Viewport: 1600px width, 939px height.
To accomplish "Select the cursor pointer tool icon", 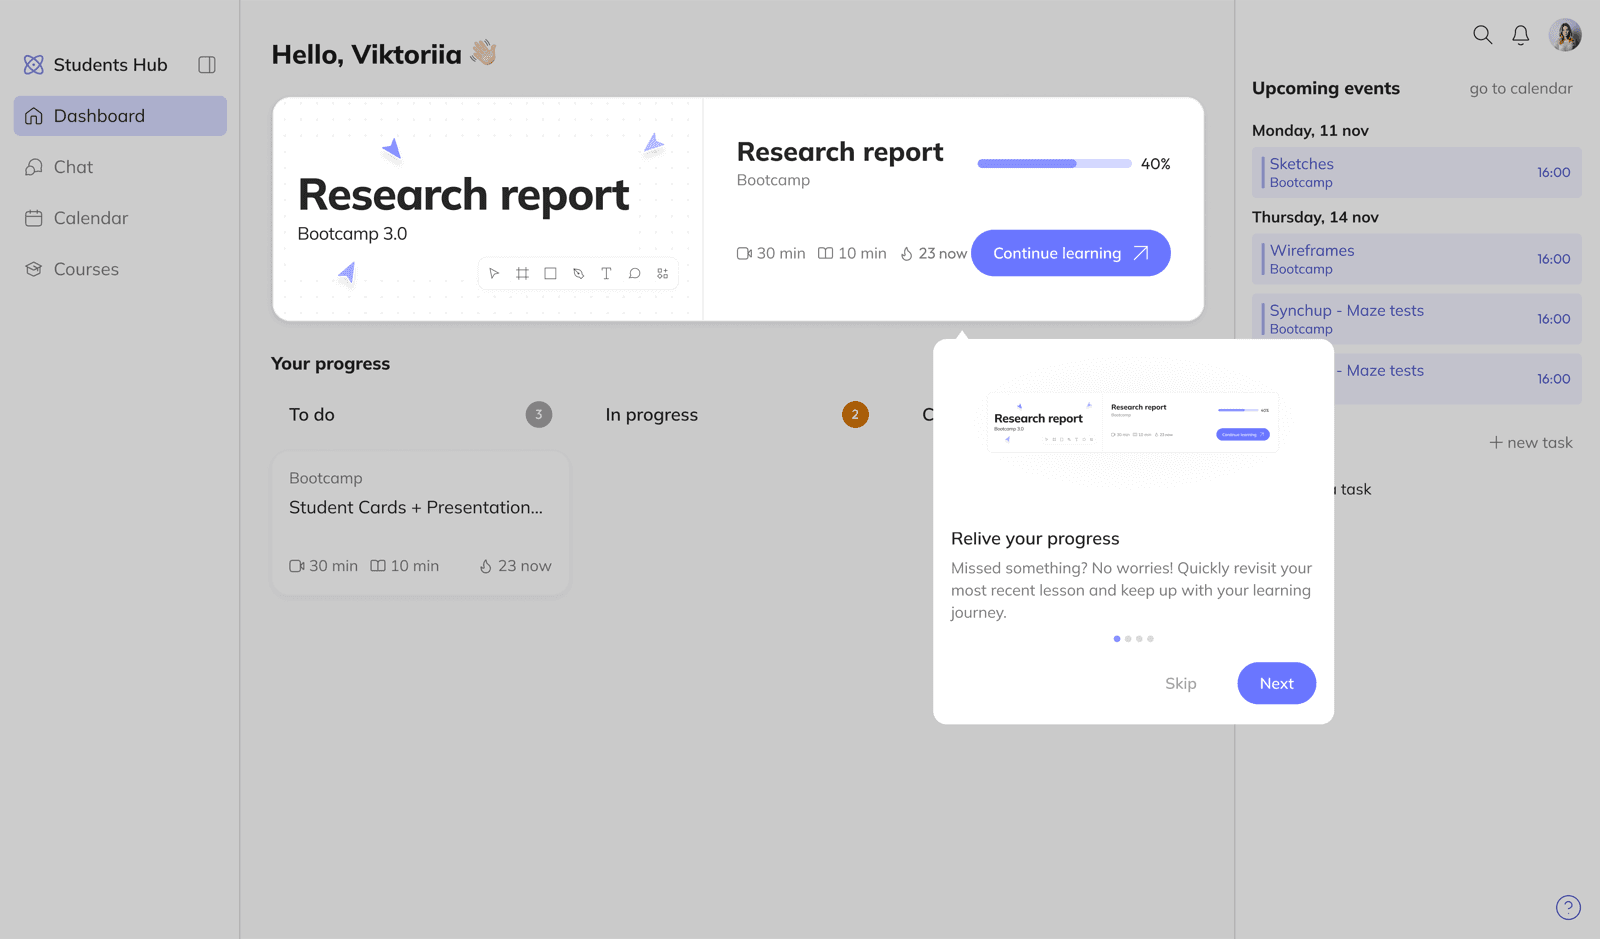I will tap(494, 273).
